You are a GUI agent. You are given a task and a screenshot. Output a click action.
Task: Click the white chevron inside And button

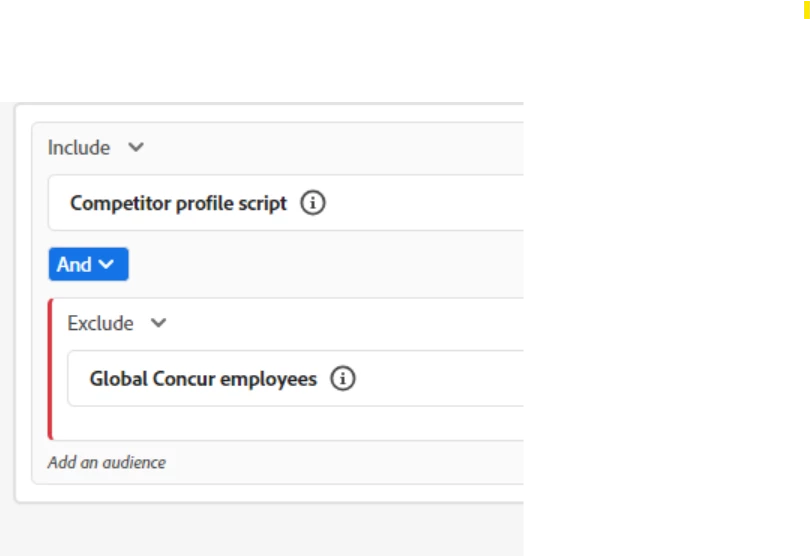click(x=106, y=264)
